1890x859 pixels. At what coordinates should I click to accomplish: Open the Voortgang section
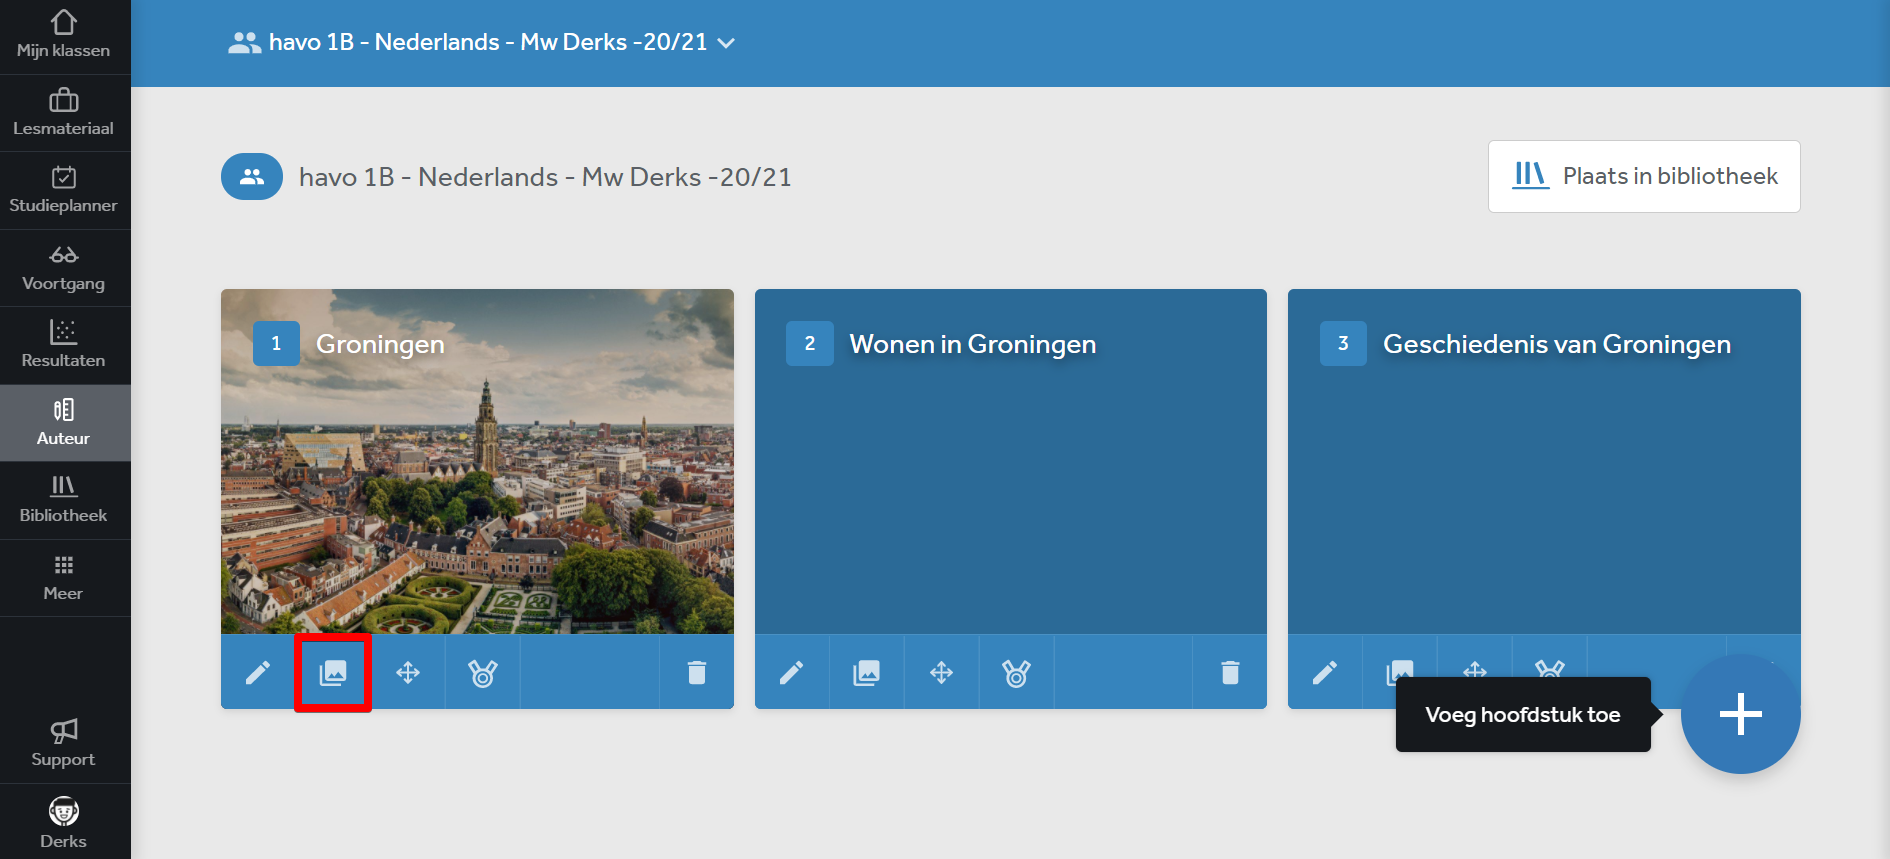click(64, 268)
